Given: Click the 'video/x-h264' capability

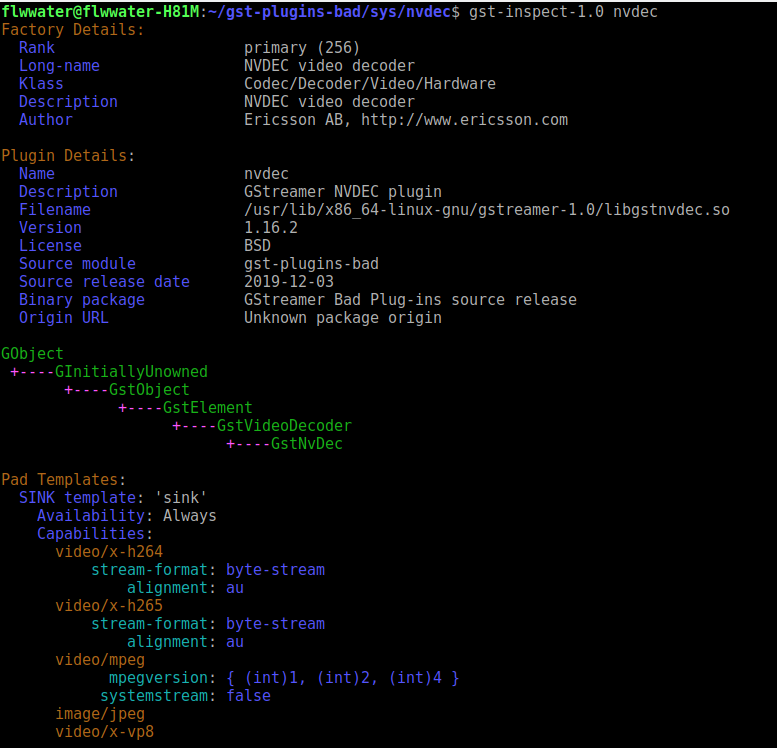Looking at the screenshot, I should [109, 552].
